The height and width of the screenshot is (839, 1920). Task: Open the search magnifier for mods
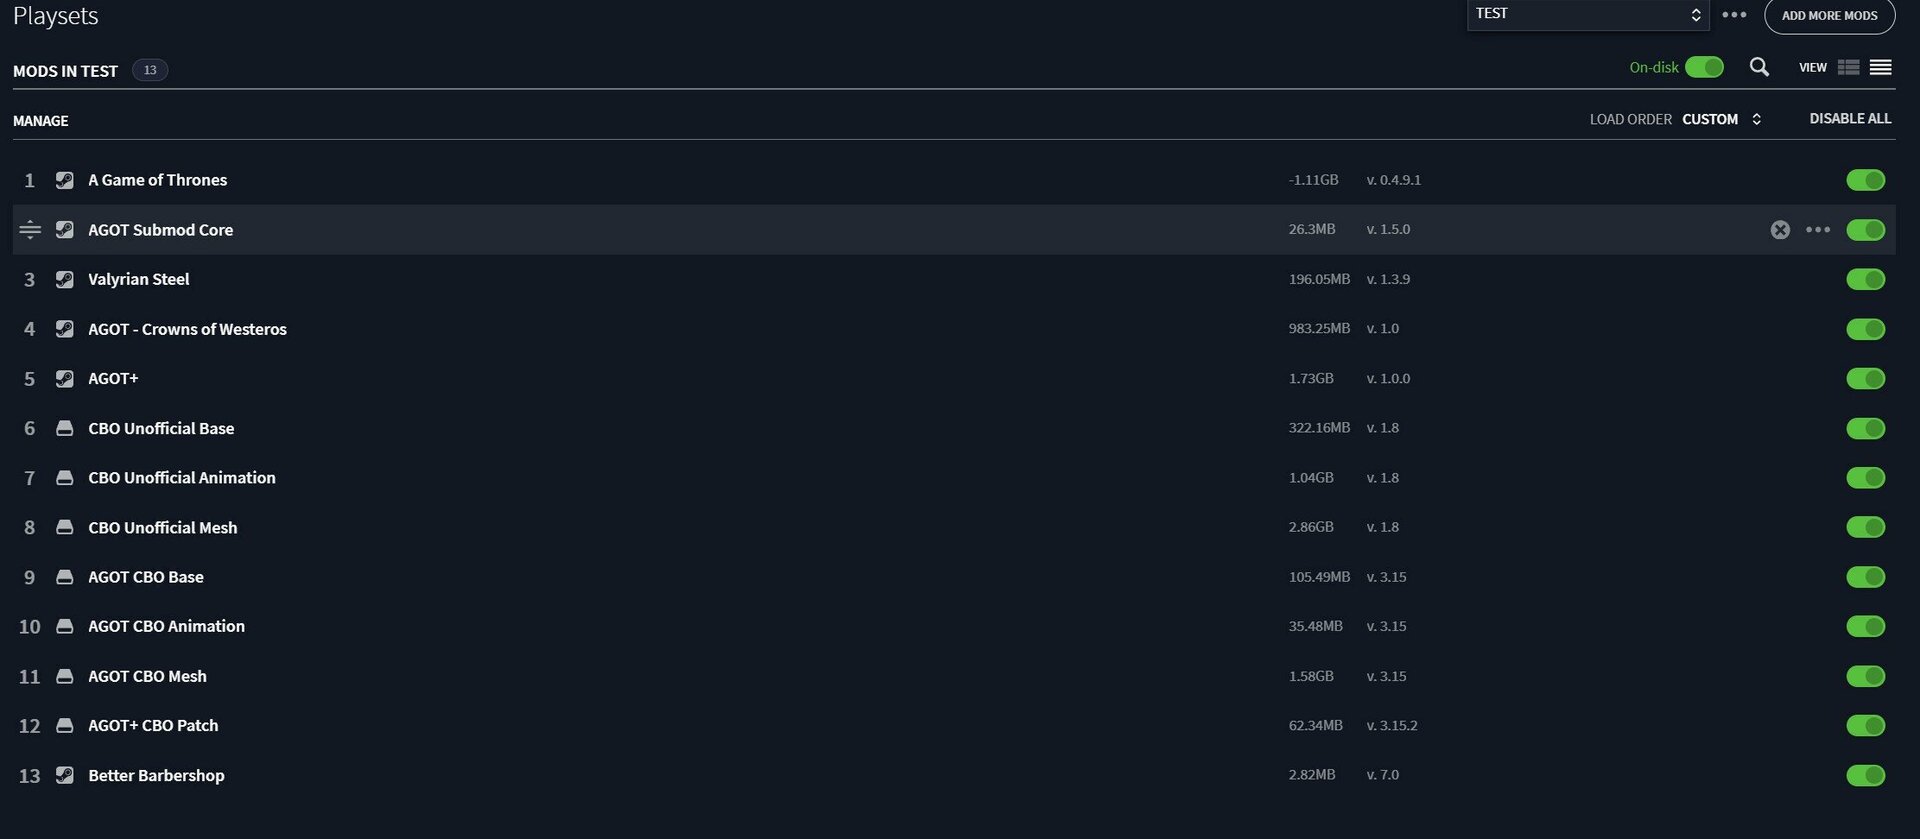[x=1759, y=67]
